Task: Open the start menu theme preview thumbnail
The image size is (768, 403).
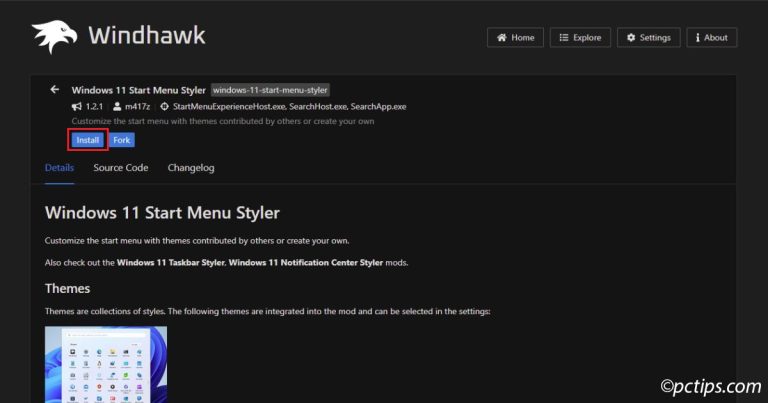Action: (106, 364)
